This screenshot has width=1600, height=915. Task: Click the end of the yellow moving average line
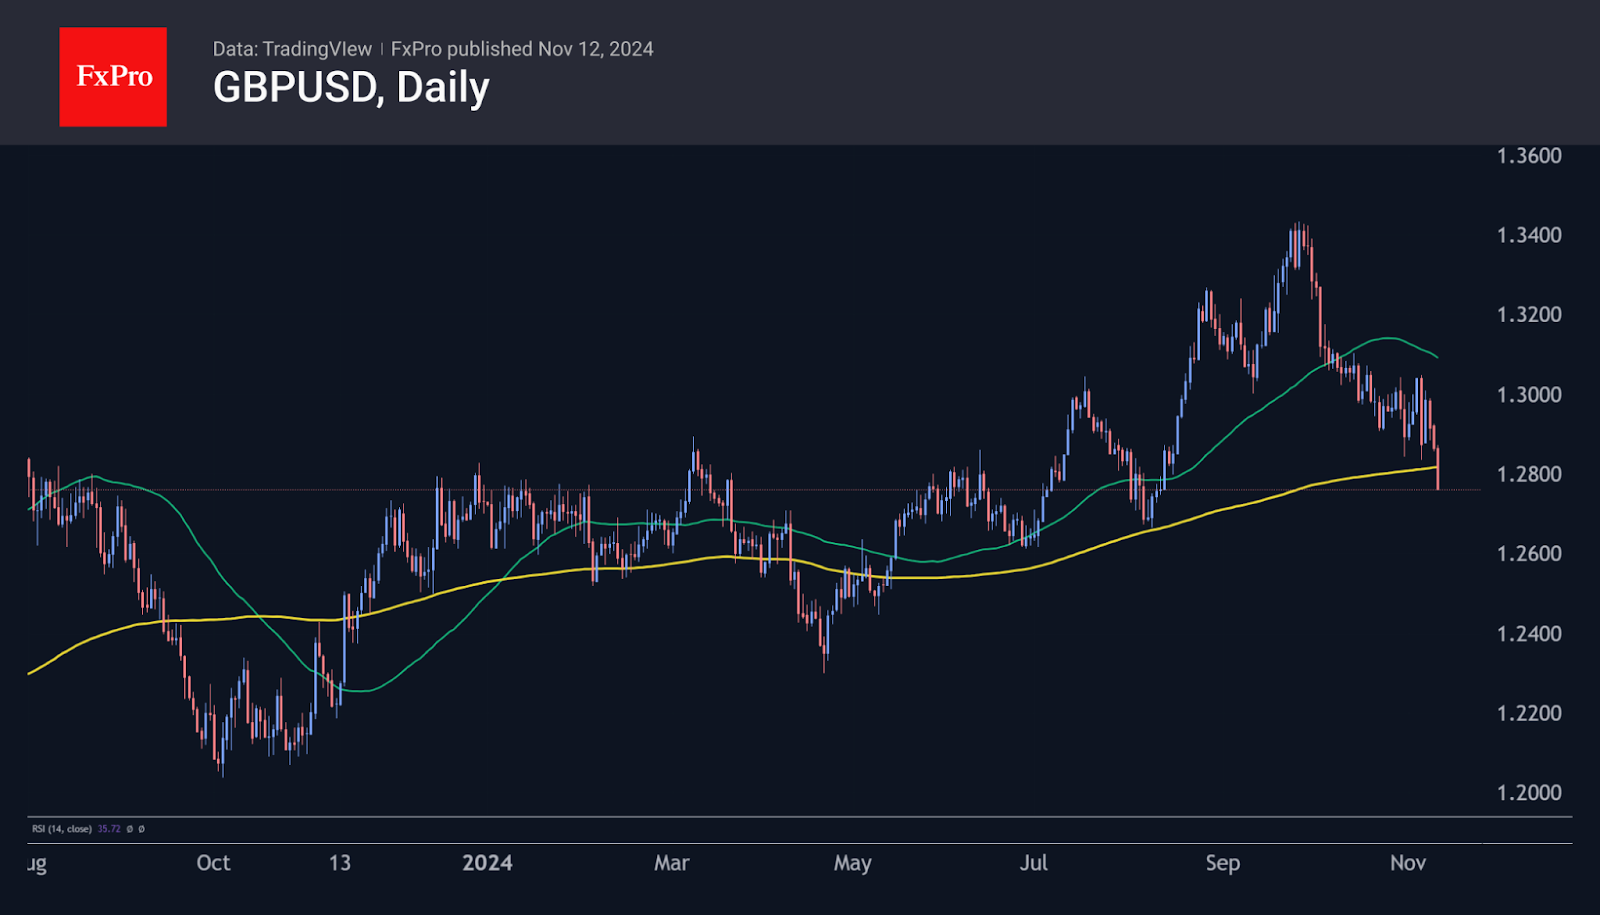pos(1436,466)
